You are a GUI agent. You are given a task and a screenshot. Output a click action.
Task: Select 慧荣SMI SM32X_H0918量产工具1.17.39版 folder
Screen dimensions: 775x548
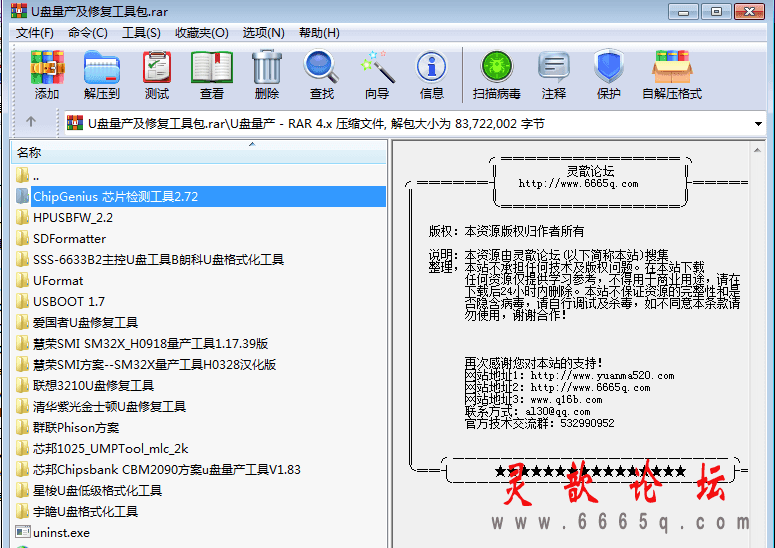pyautogui.click(x=150, y=343)
